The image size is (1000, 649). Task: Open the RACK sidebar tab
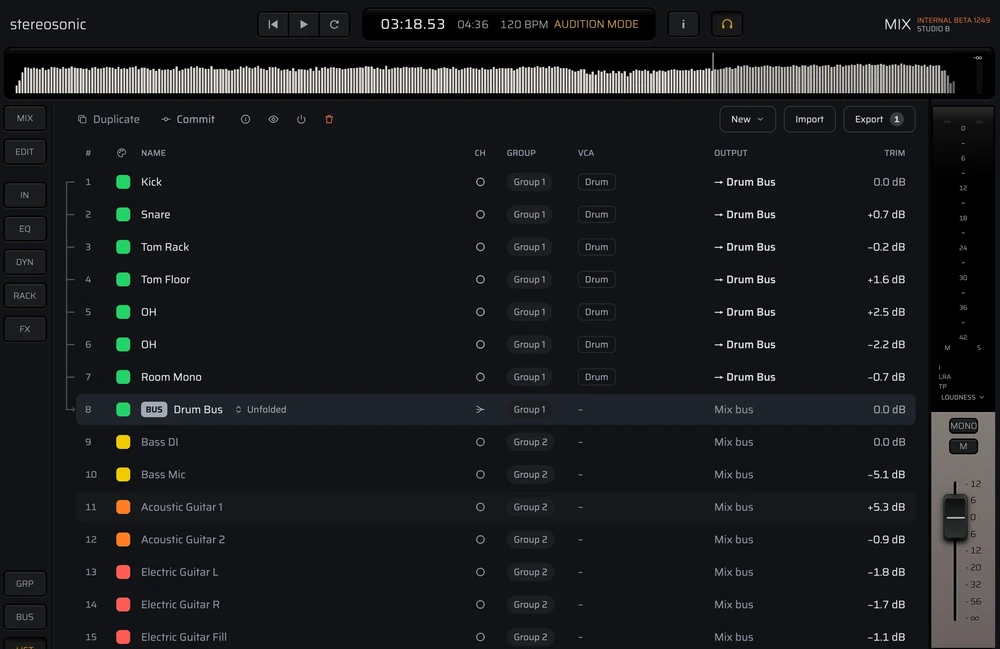(x=25, y=296)
